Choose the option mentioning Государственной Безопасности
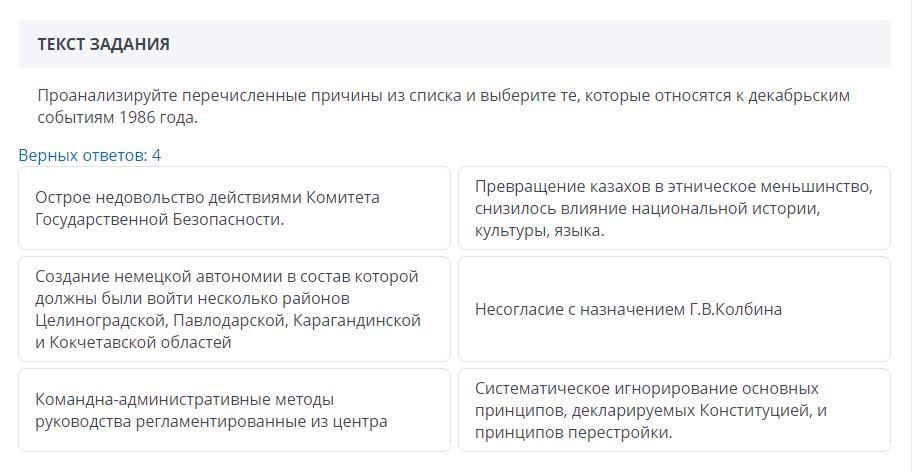The image size is (912, 472). (x=234, y=208)
